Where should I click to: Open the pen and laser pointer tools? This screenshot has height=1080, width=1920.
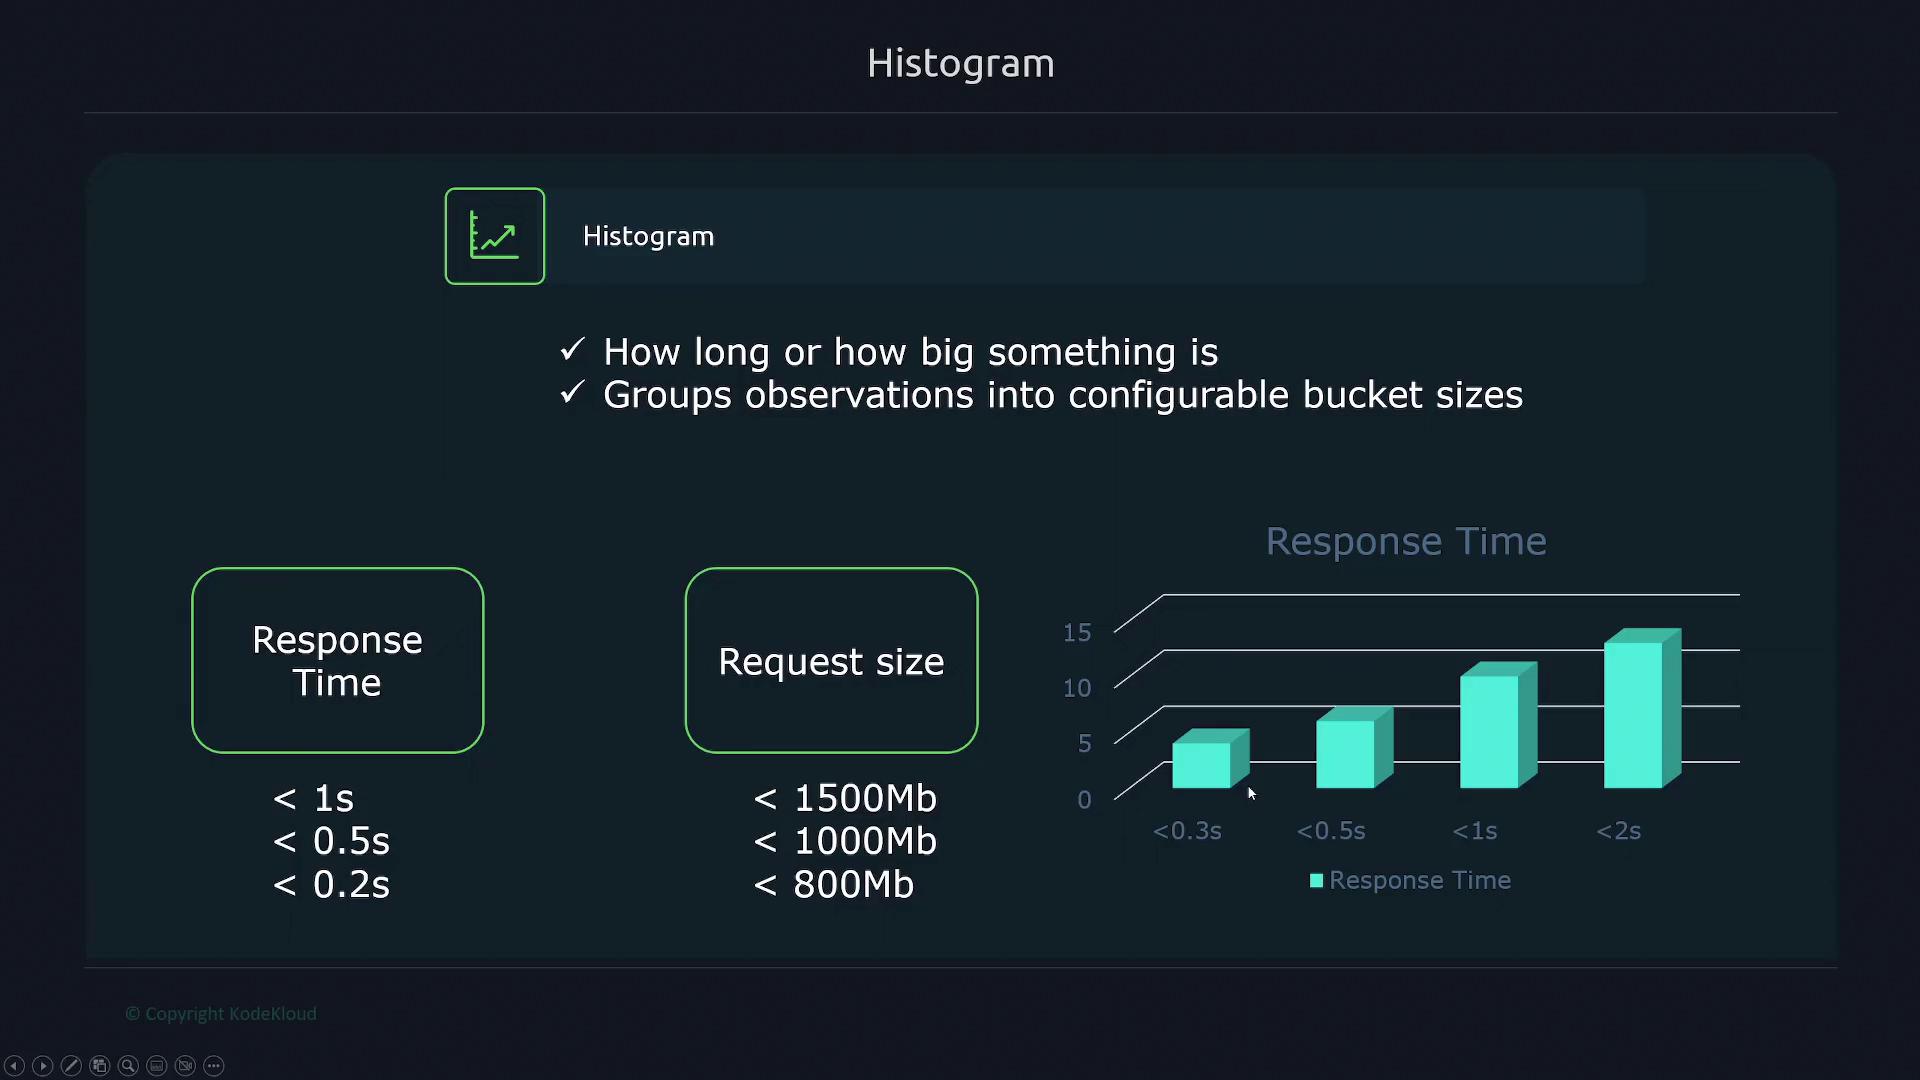click(x=71, y=1066)
